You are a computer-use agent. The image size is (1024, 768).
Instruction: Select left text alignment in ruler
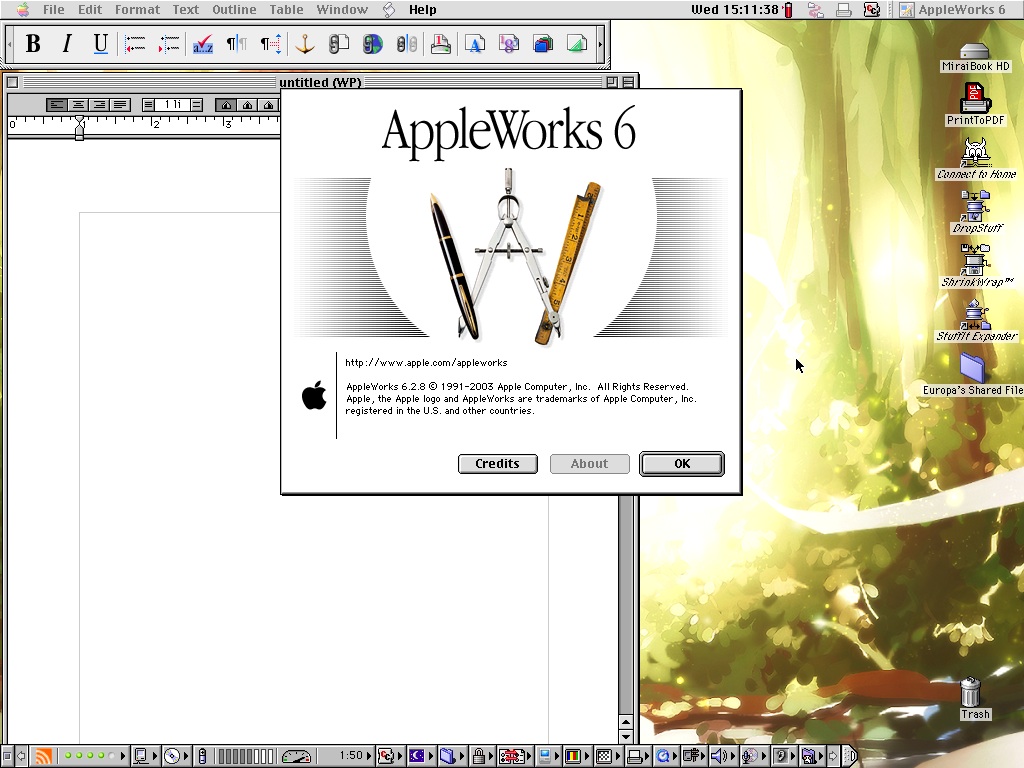tap(57, 105)
